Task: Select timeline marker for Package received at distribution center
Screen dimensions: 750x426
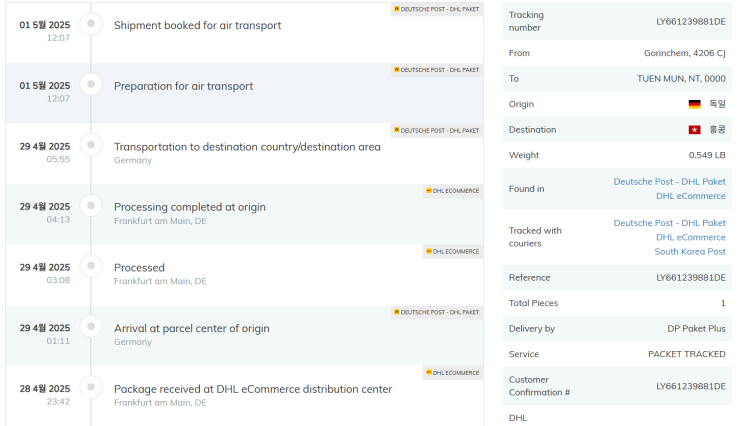Action: point(91,387)
